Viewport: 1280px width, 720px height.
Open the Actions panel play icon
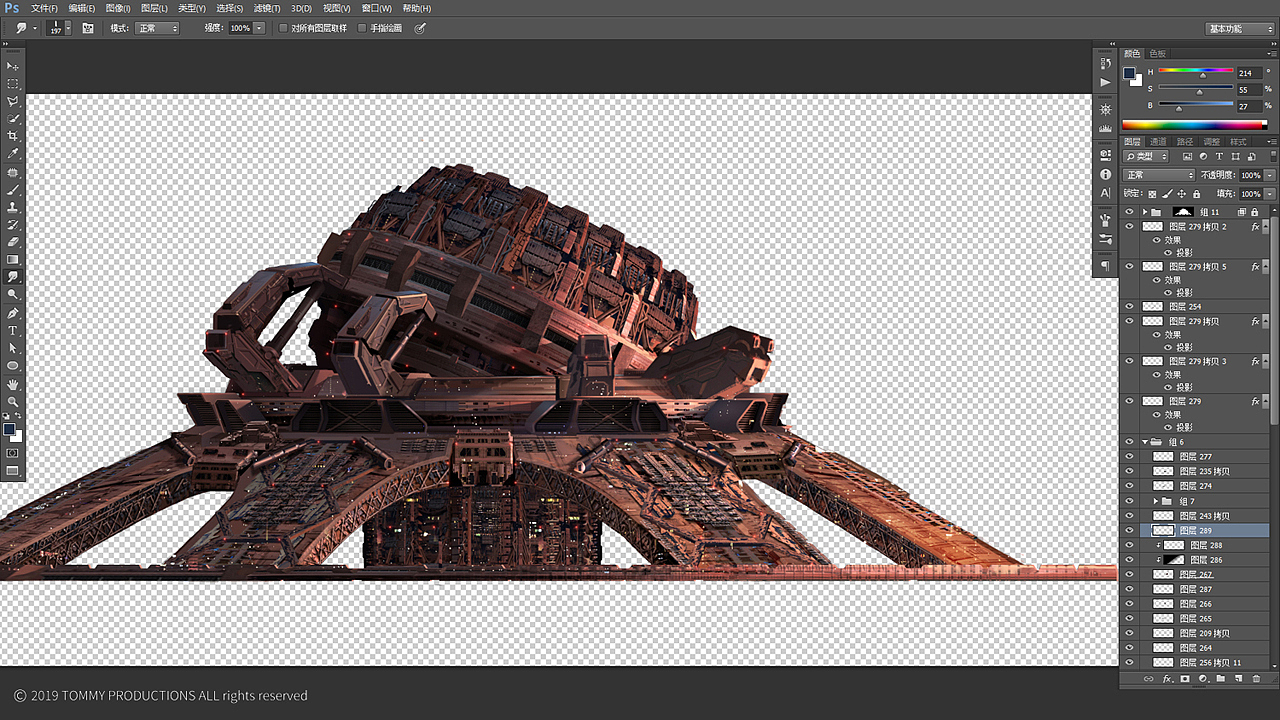[x=1105, y=82]
